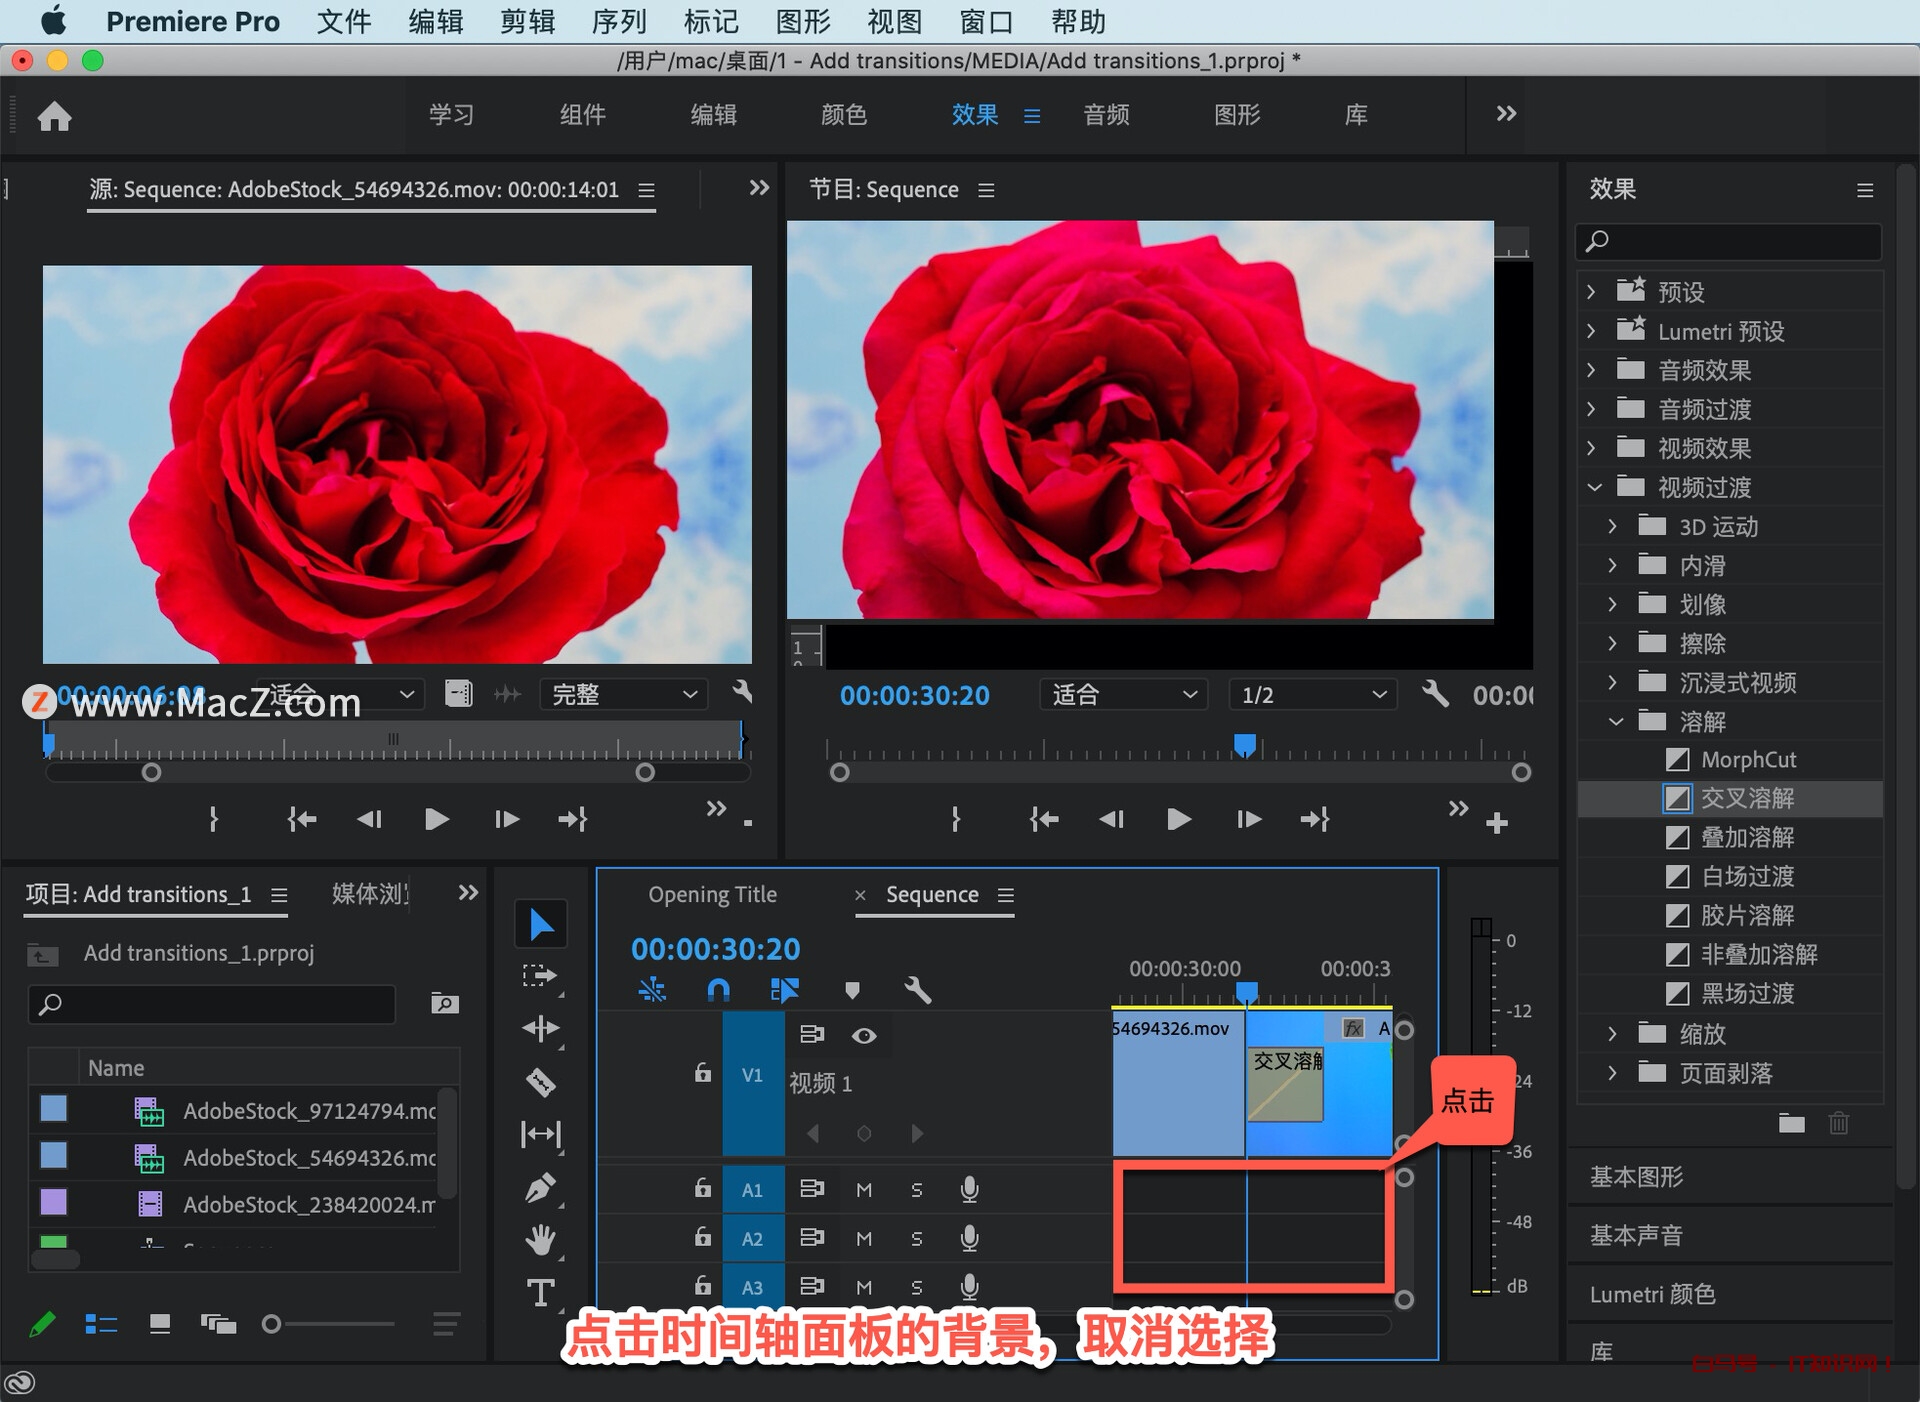Screen dimensions: 1920x1402
Task: Open program monitor 1/2 resolution dropdown
Action: click(1311, 694)
